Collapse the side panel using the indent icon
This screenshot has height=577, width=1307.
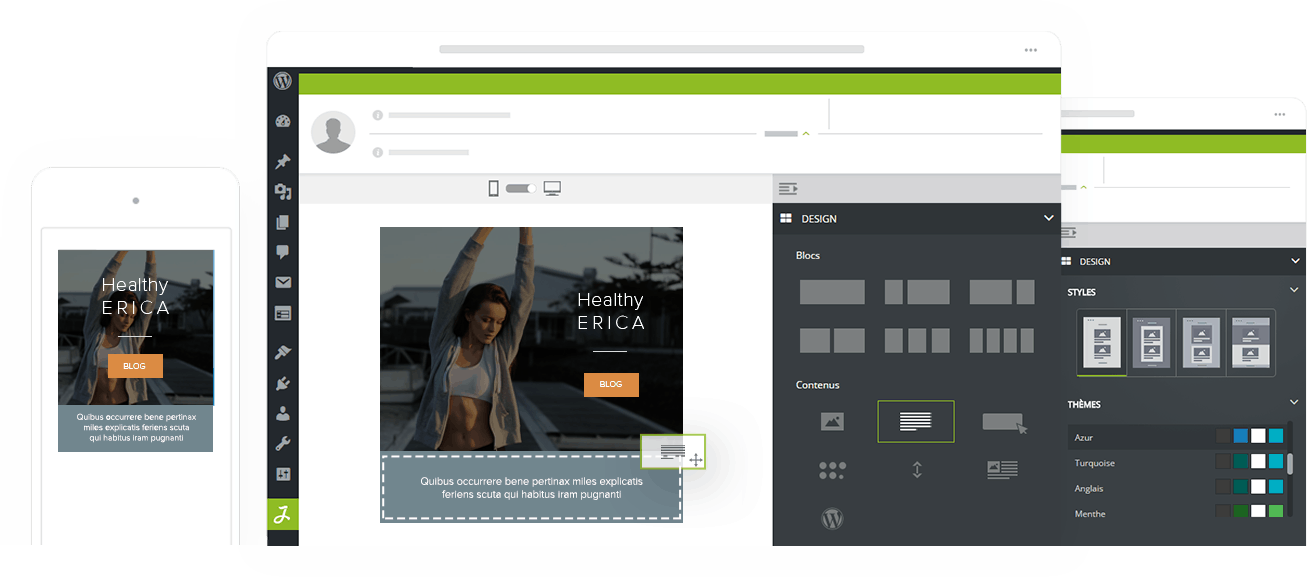[788, 188]
